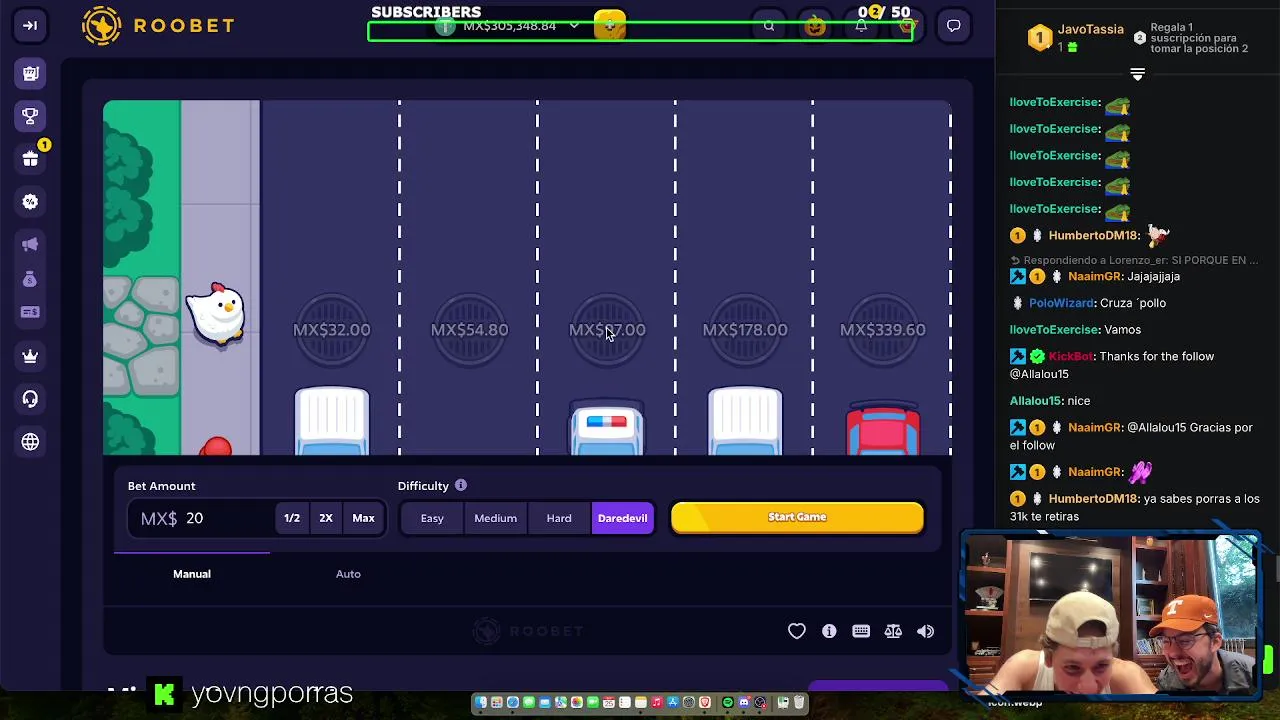The width and height of the screenshot is (1280, 720).
Task: Set the bet to Max
Action: click(x=363, y=518)
